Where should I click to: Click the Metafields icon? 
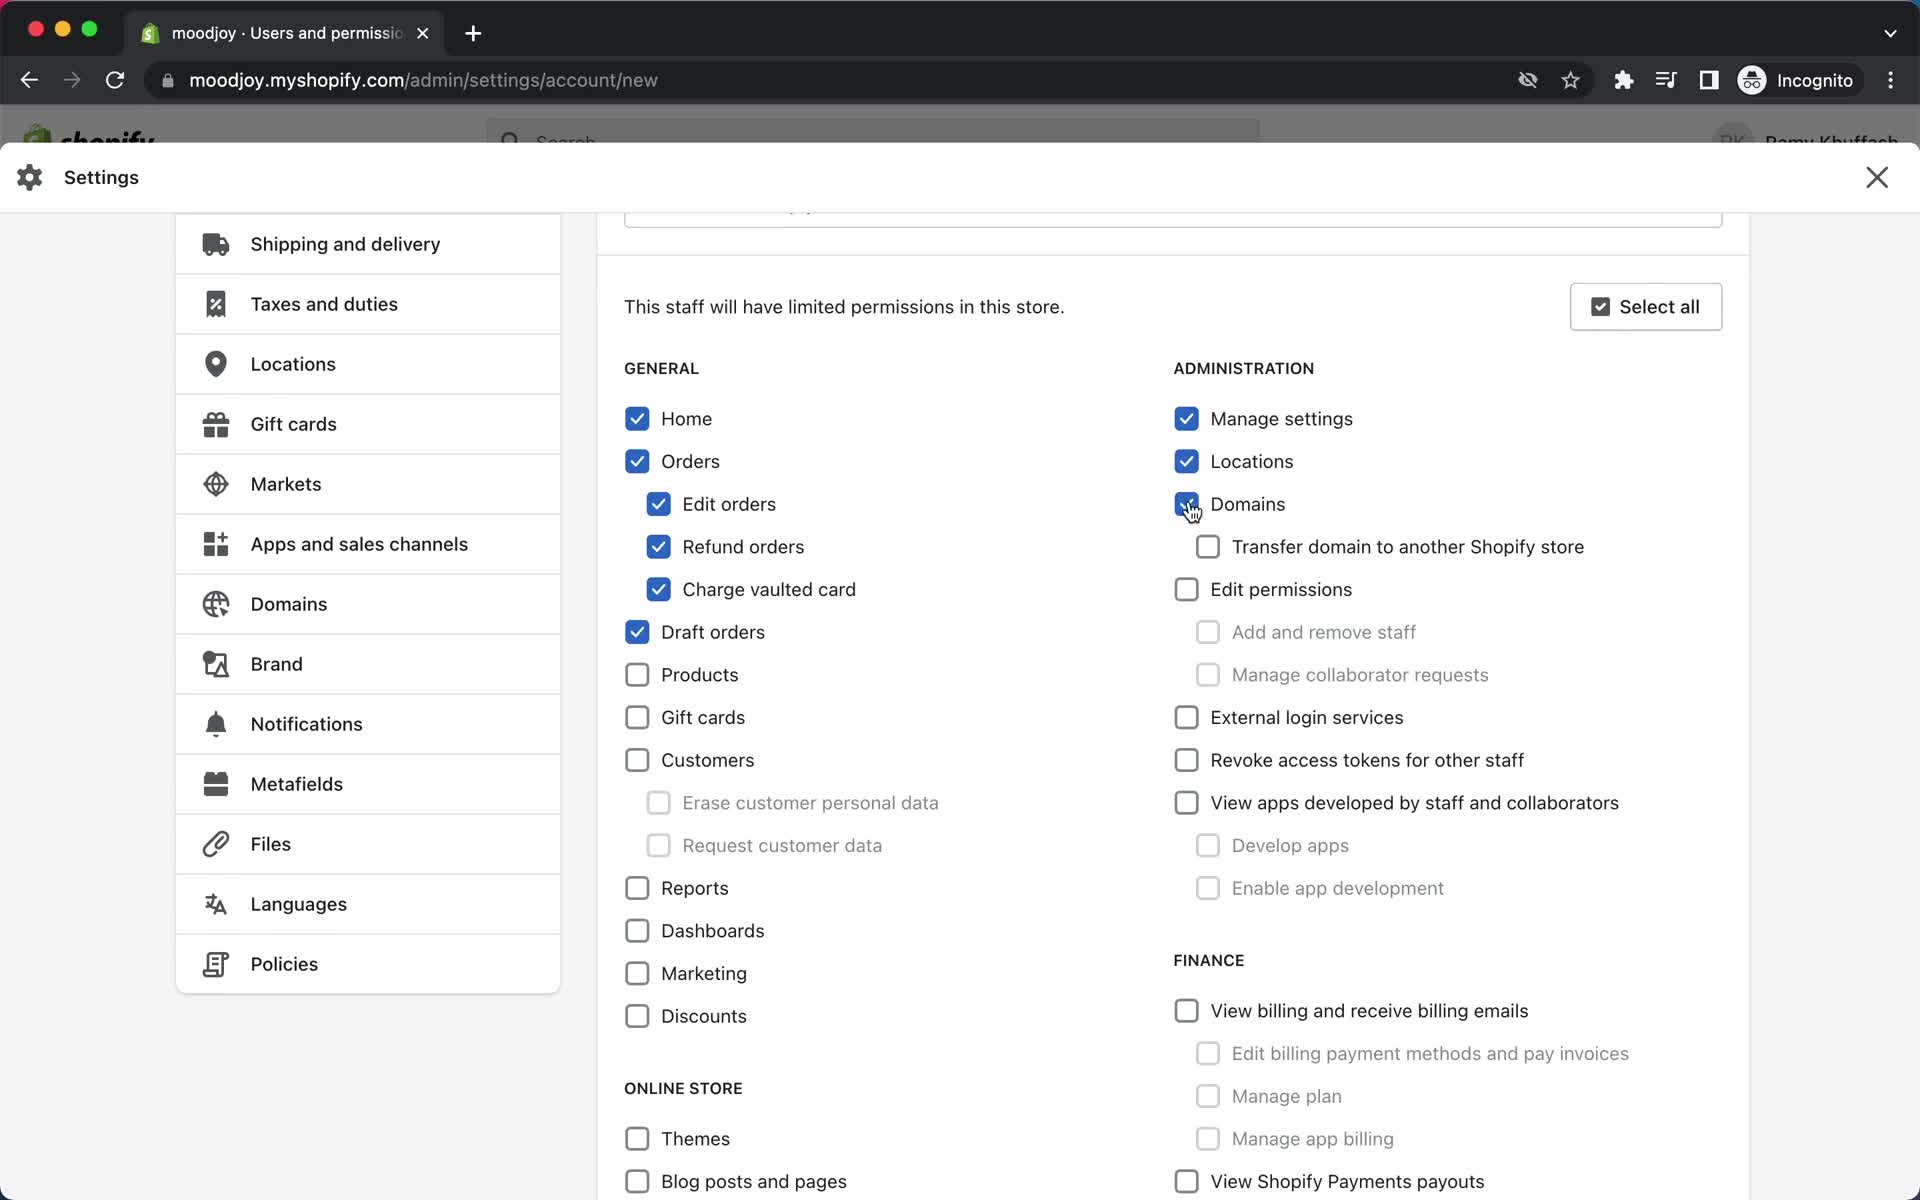click(216, 784)
